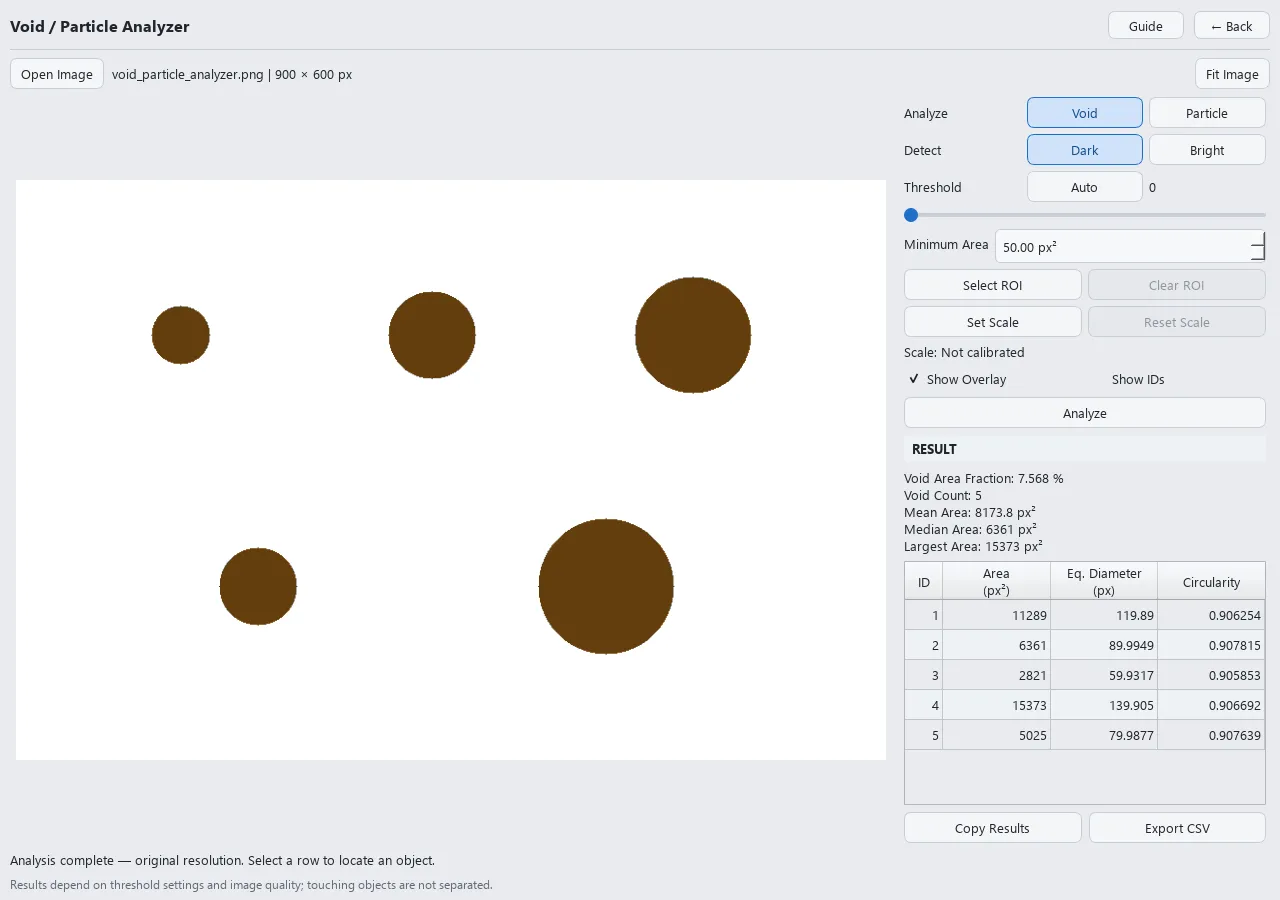Apply Auto threshold

pos(1085,187)
